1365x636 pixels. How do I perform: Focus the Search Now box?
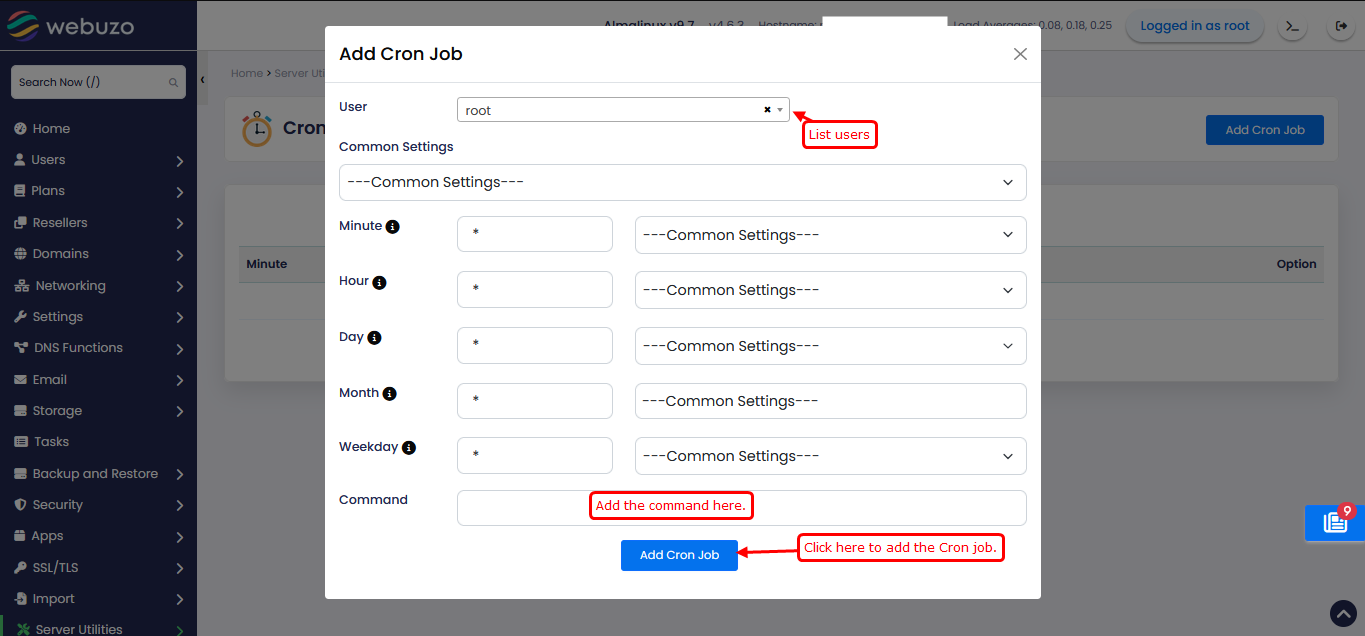pyautogui.click(x=92, y=82)
